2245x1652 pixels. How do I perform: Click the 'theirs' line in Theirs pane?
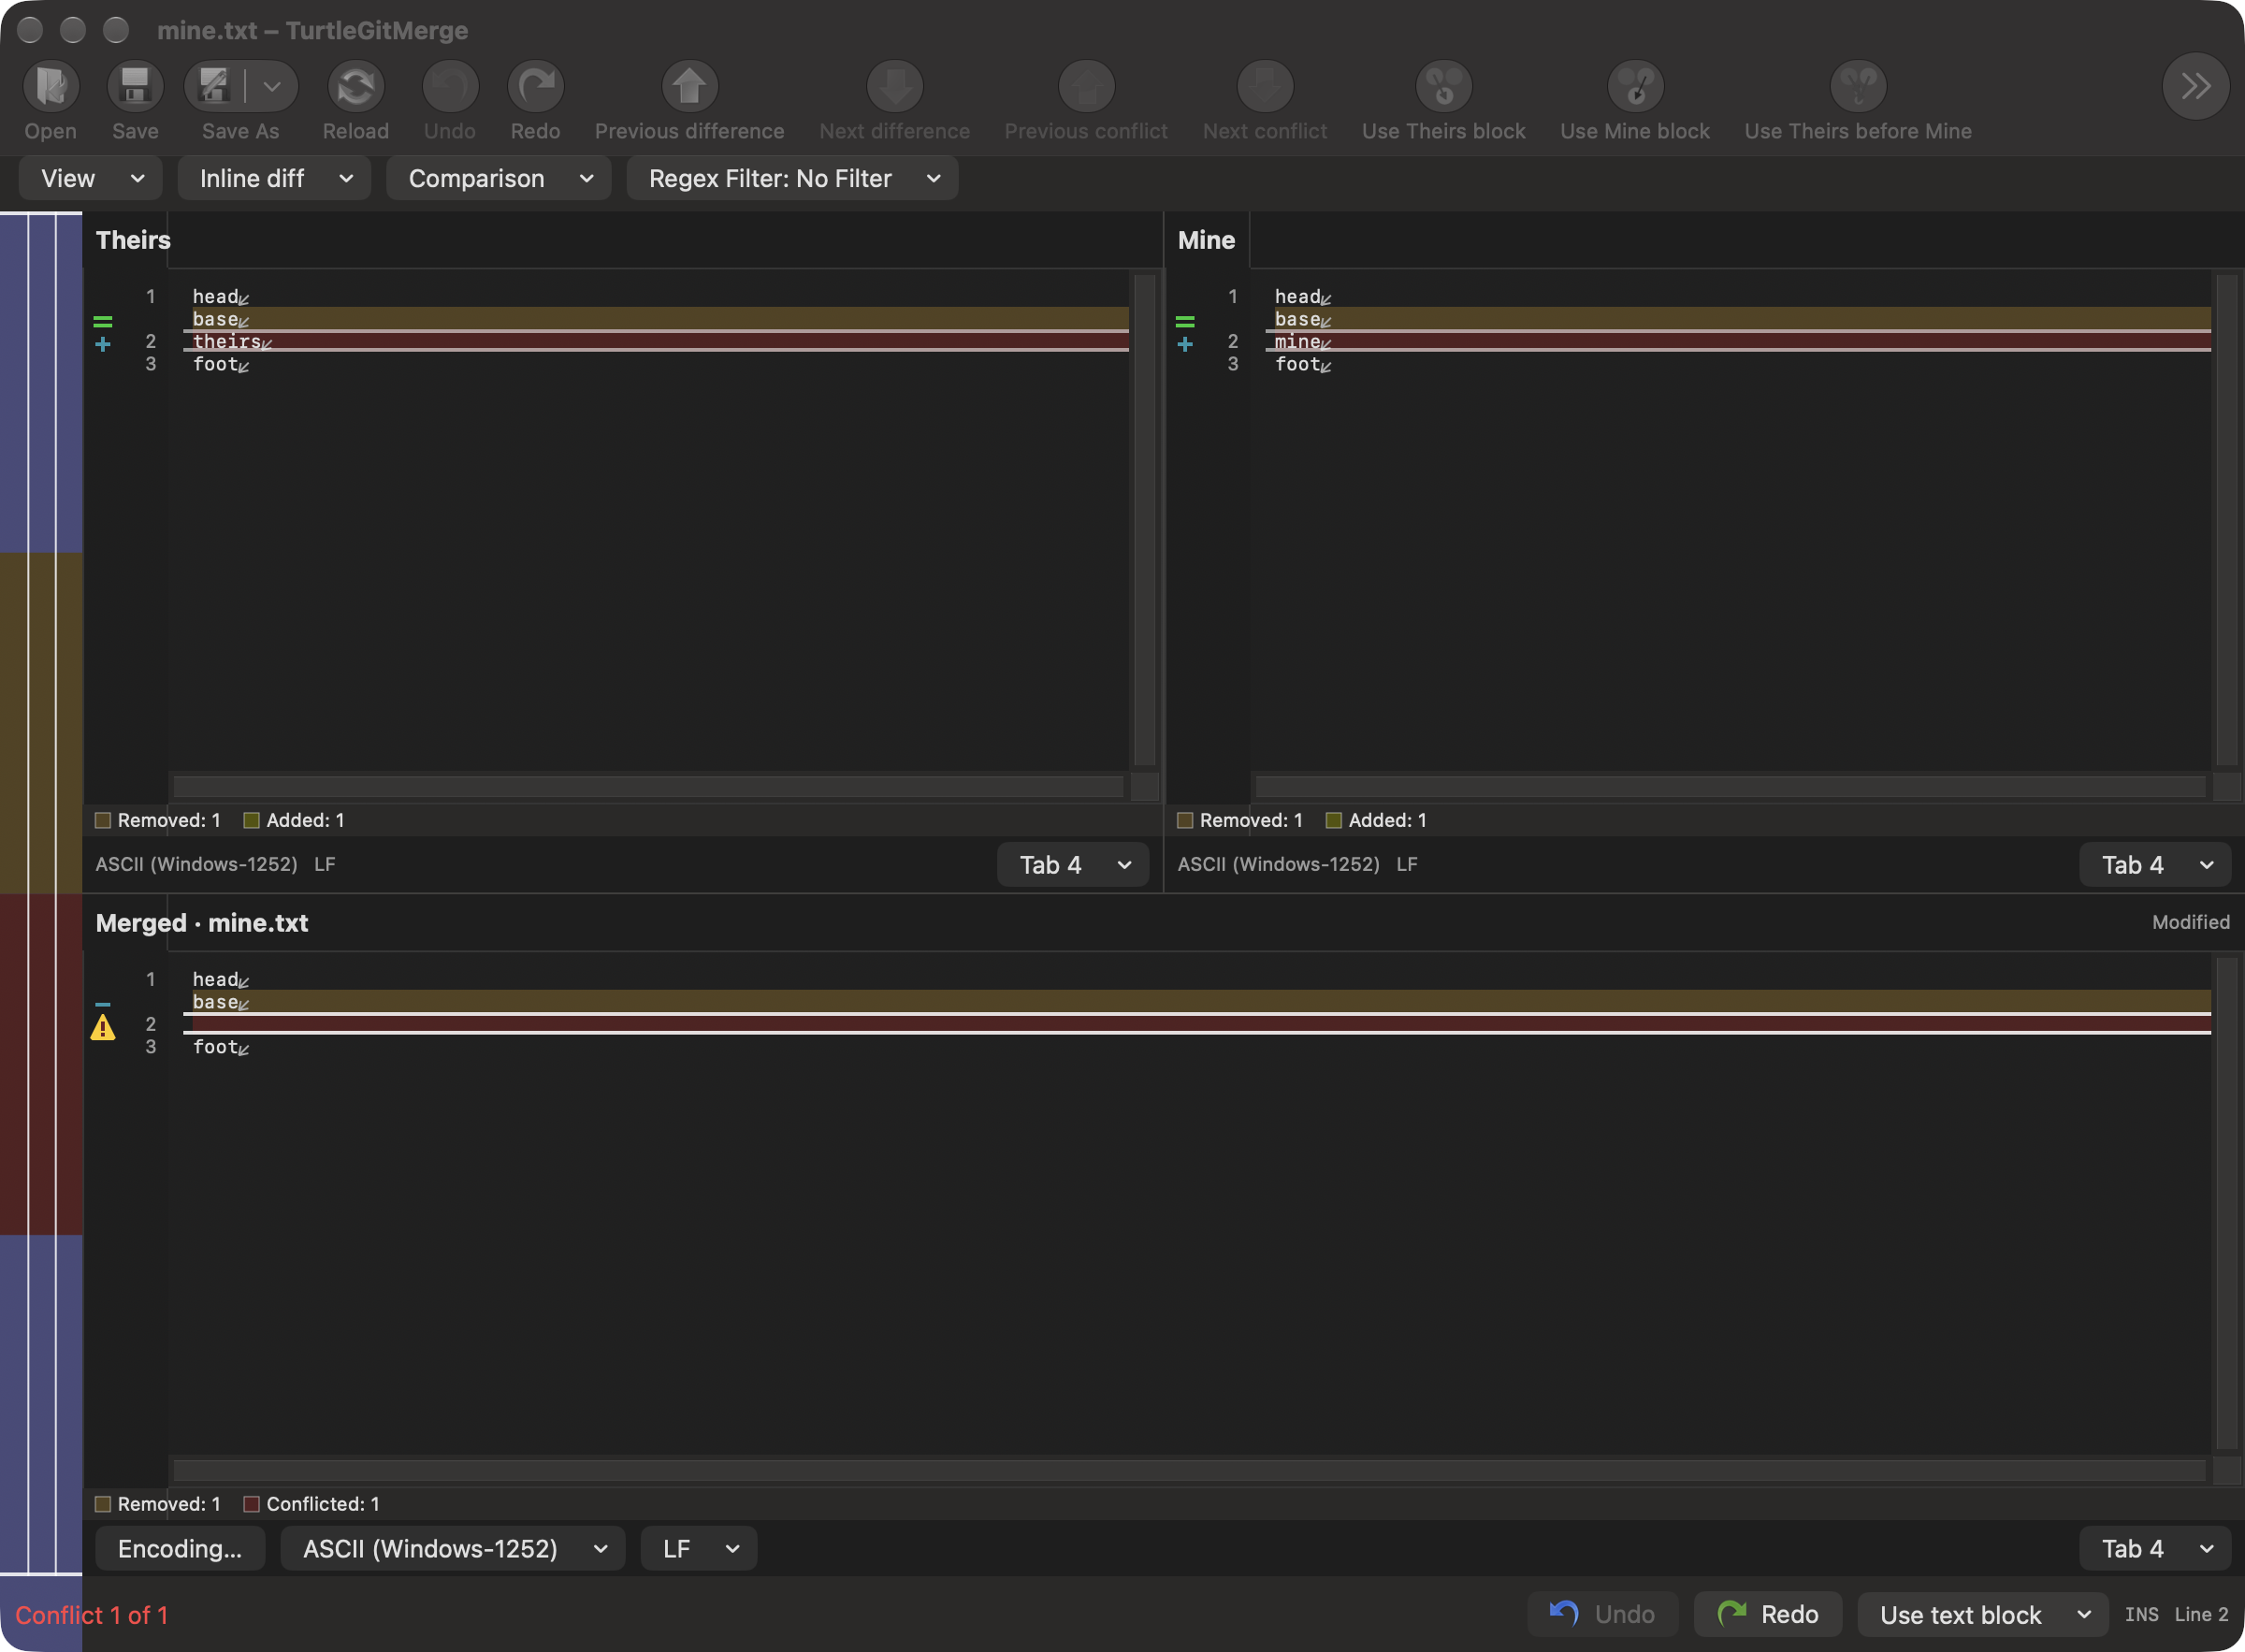coord(656,341)
